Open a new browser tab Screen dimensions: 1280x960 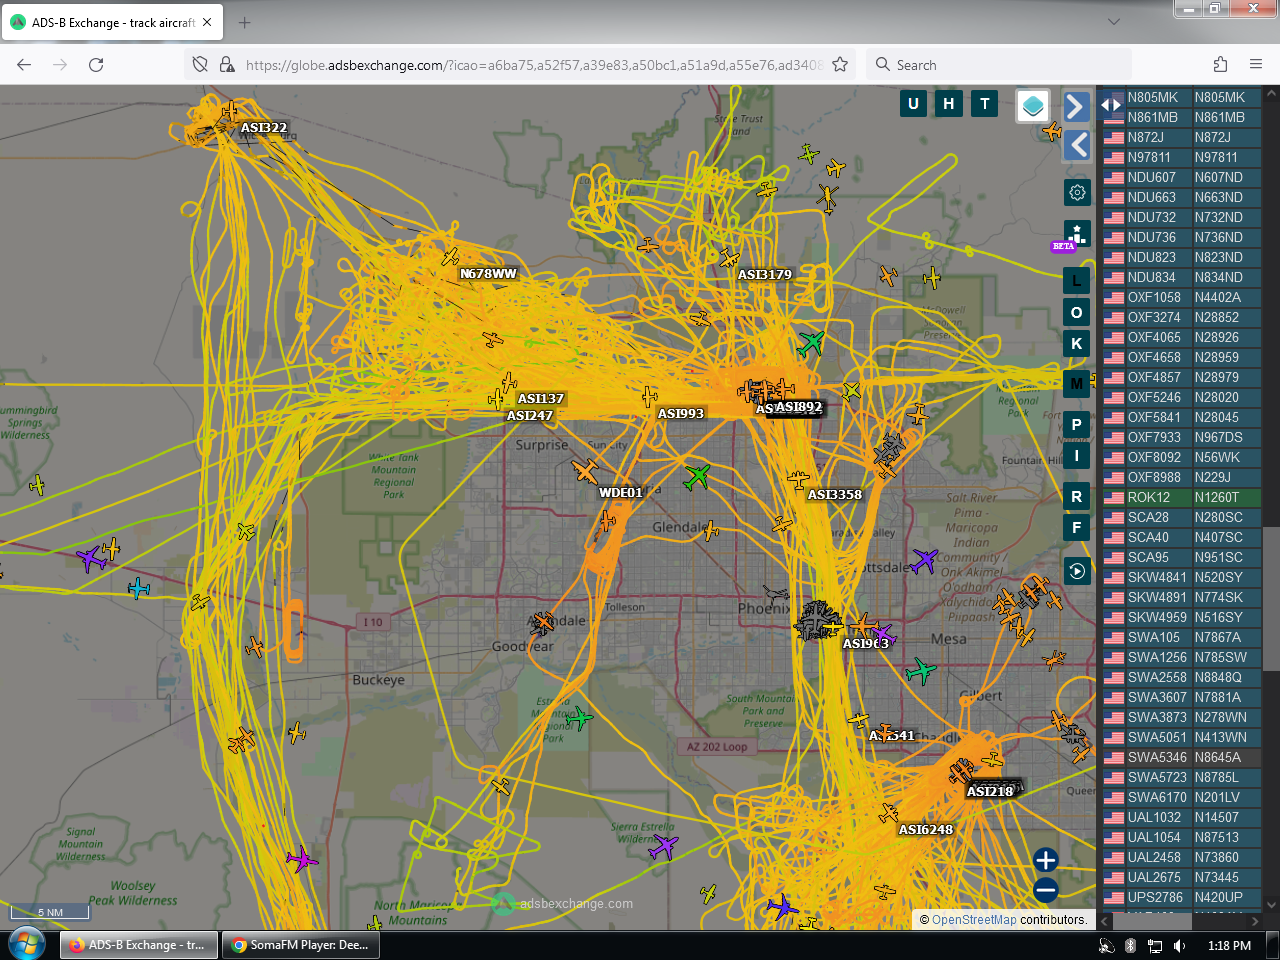(x=245, y=22)
